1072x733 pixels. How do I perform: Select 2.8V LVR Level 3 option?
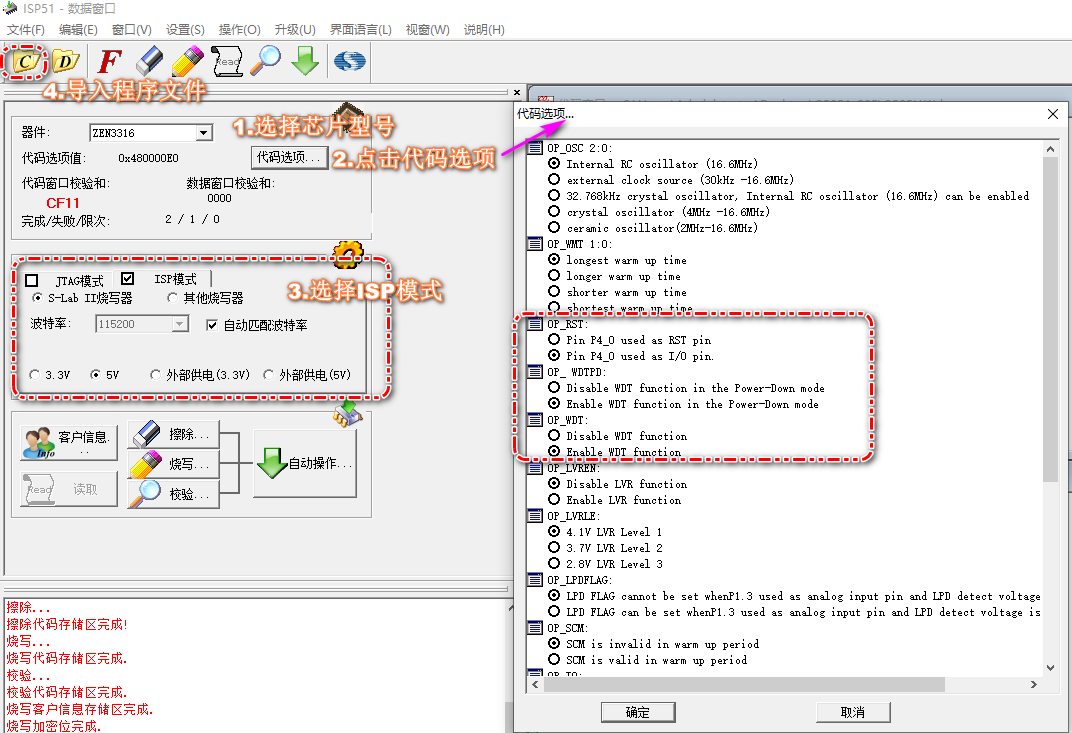(554, 563)
